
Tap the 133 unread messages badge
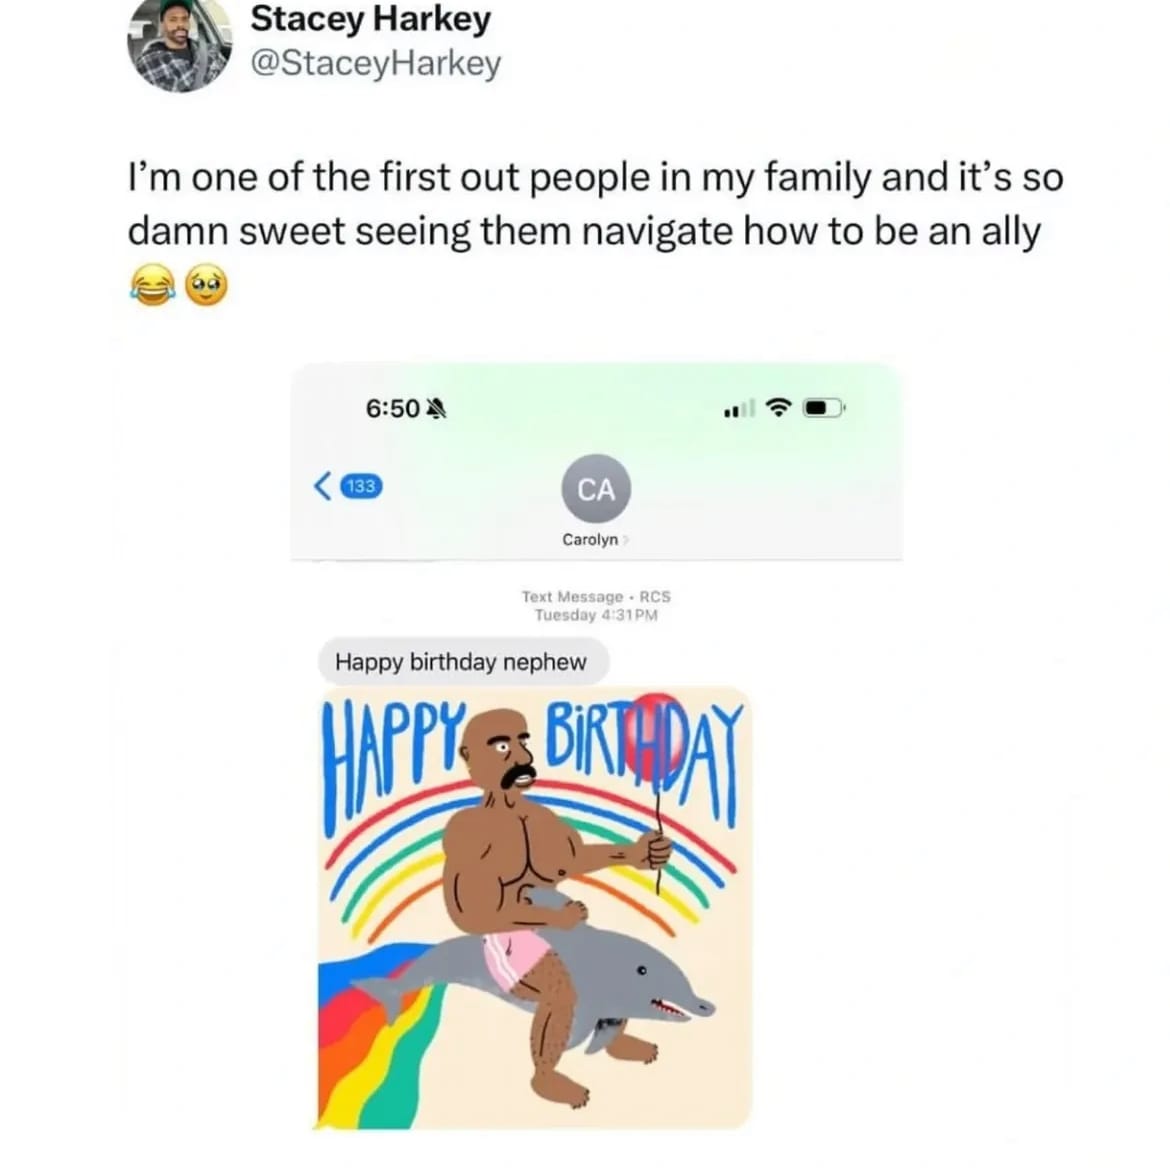[x=362, y=487]
